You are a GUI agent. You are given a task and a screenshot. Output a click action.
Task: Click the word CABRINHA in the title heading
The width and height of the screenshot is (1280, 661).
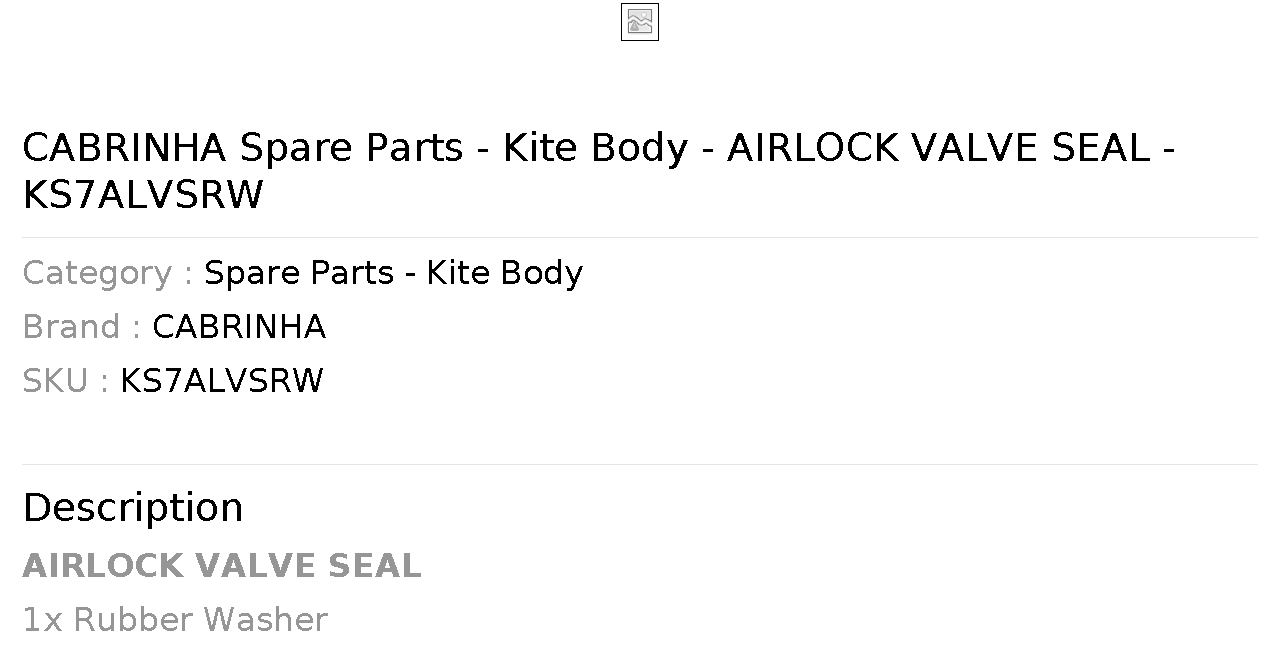[125, 148]
